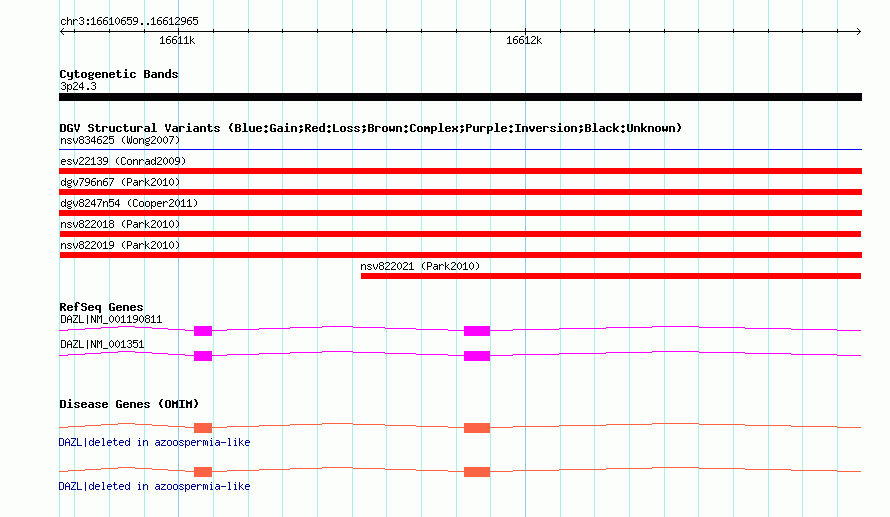This screenshot has height=517, width=890.
Task: Select right magenta exon of DAZL NM_001351
Action: coord(477,356)
